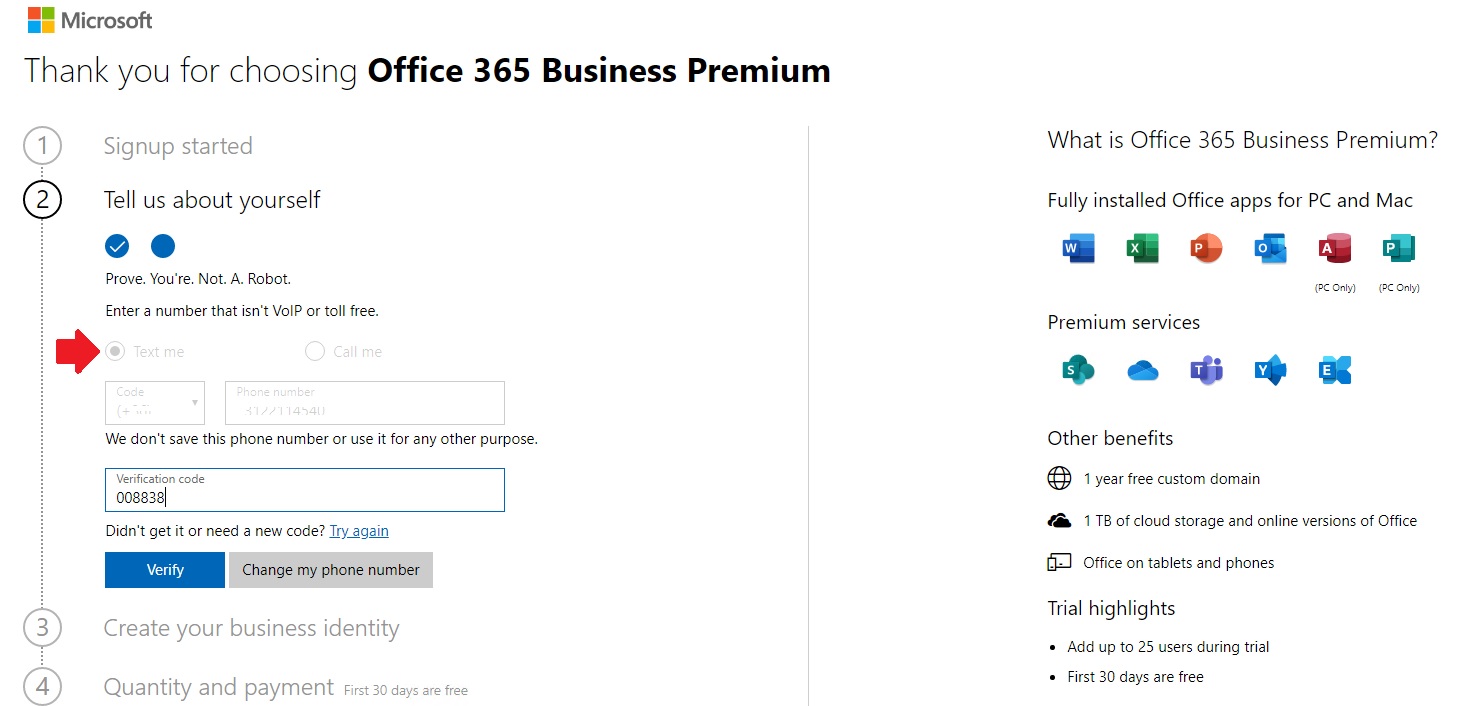Click the SharePoint service icon
Image resolution: width=1461 pixels, height=706 pixels.
[1079, 371]
